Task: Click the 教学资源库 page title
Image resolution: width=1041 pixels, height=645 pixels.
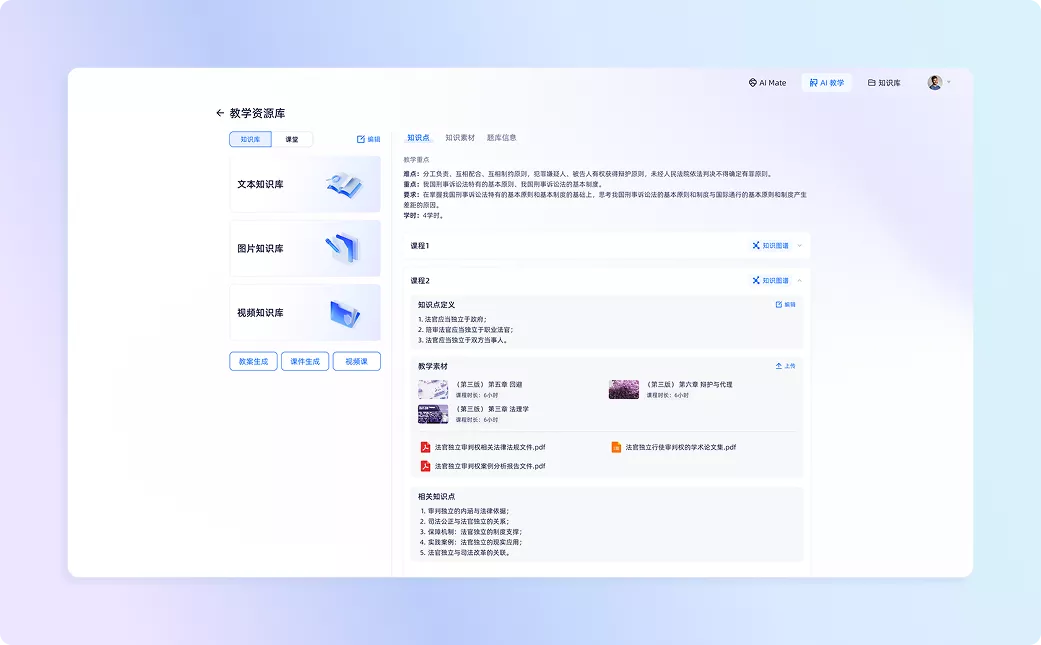Action: pyautogui.click(x=258, y=113)
